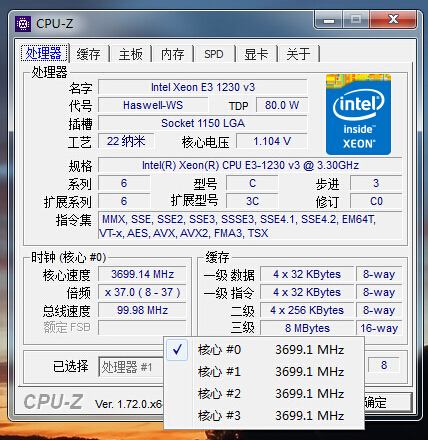The height and width of the screenshot is (440, 428).
Task: Select the 显卡 tab
Action: click(256, 54)
